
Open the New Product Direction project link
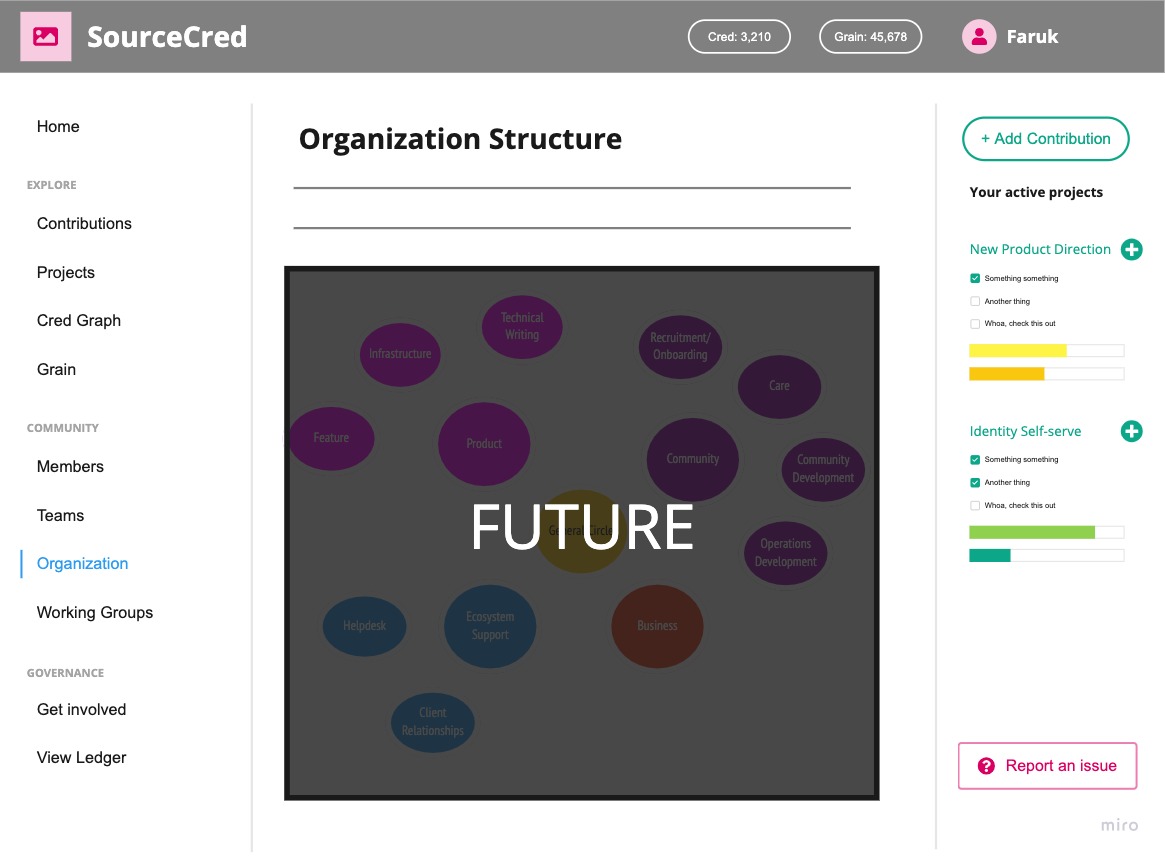coord(1039,250)
